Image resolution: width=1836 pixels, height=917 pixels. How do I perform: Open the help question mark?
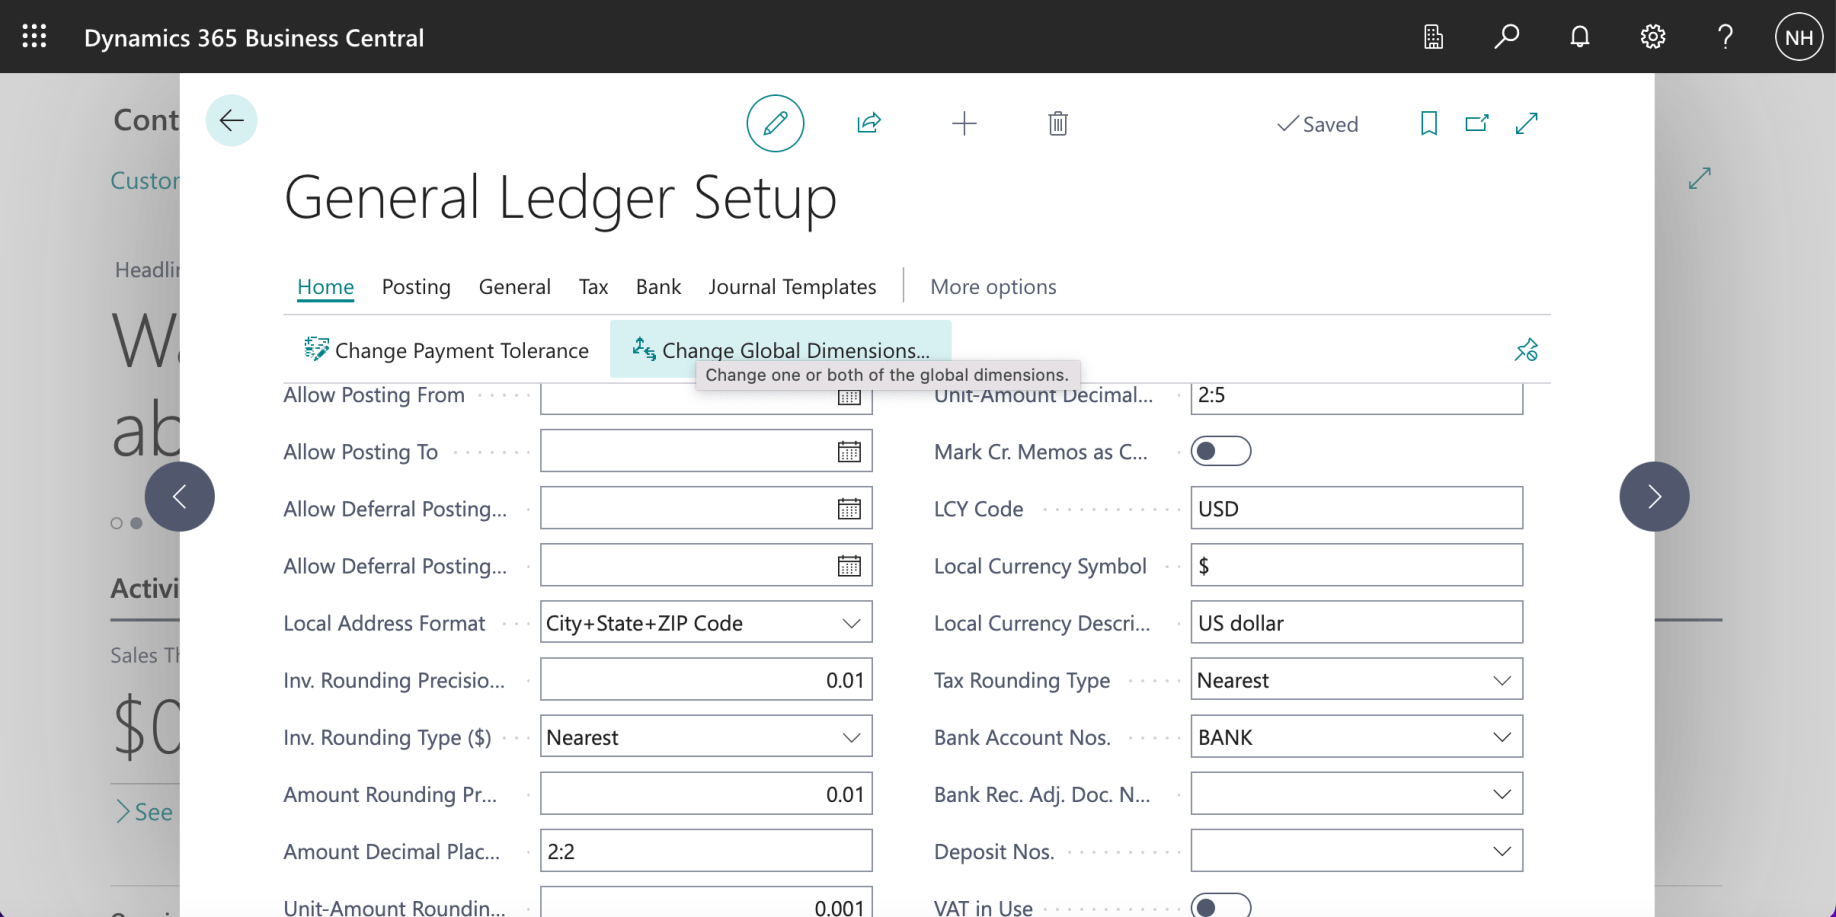(1725, 37)
